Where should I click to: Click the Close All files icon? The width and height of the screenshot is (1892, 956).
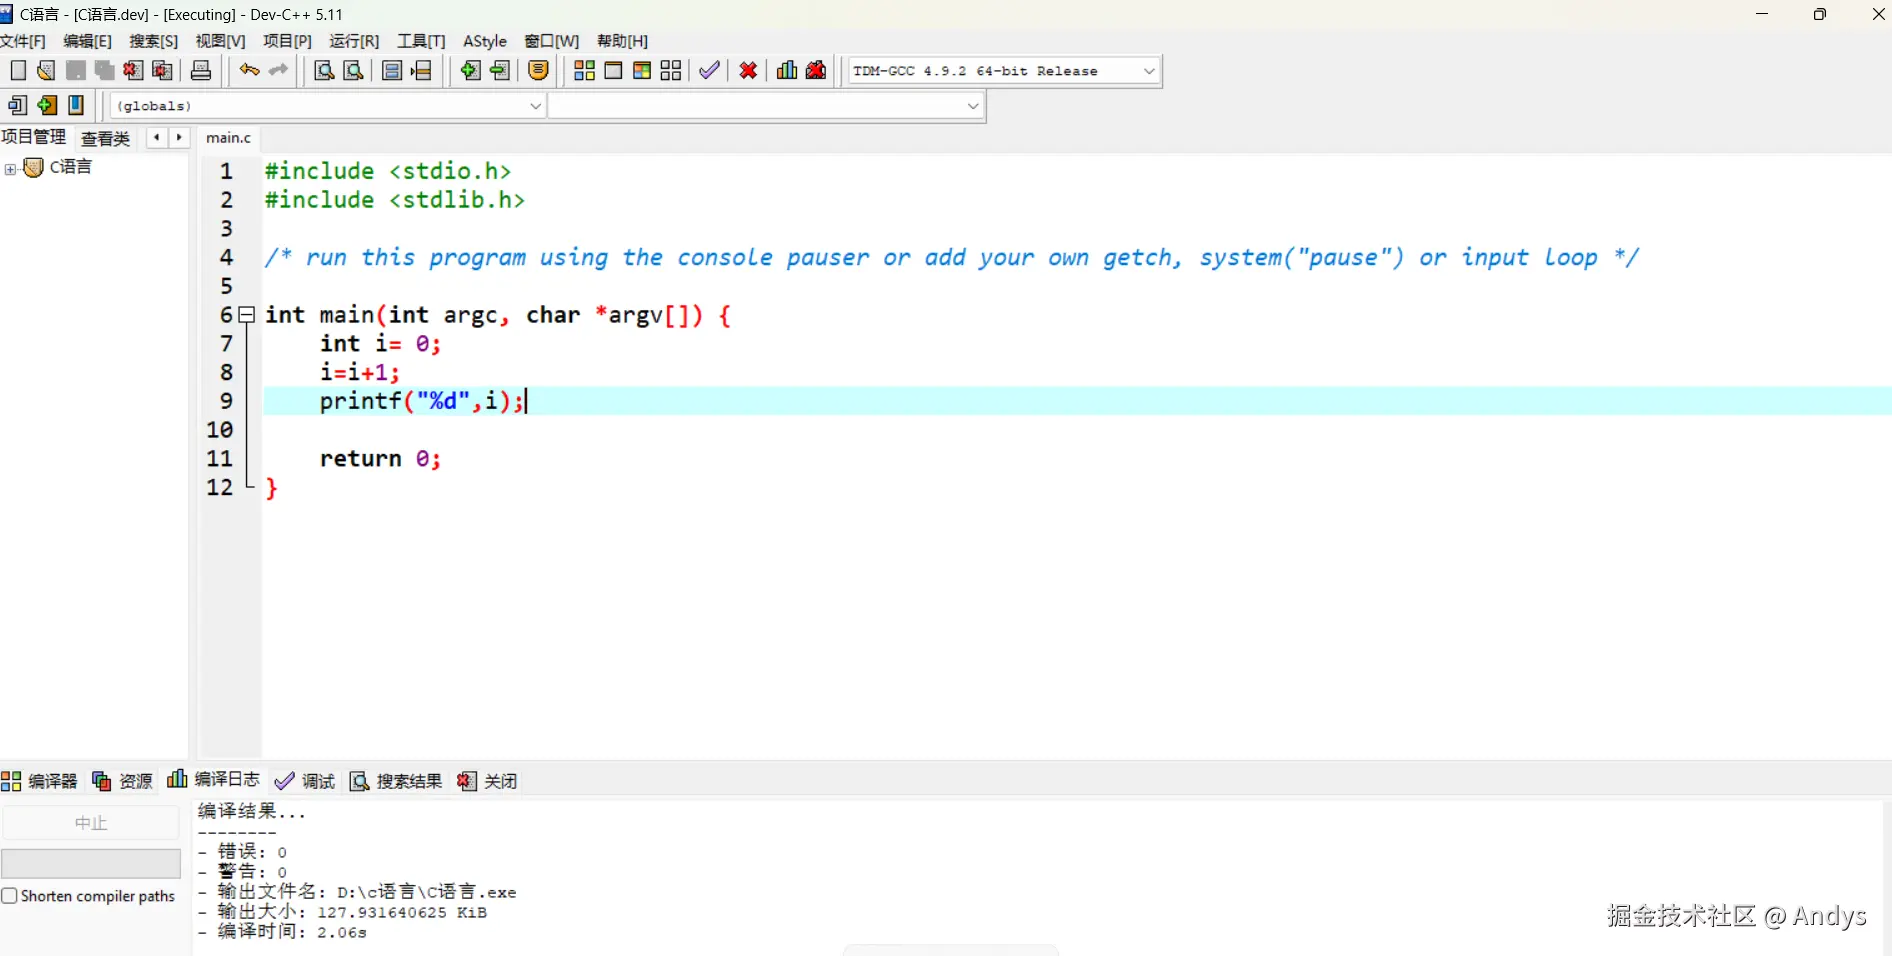pyautogui.click(x=162, y=70)
